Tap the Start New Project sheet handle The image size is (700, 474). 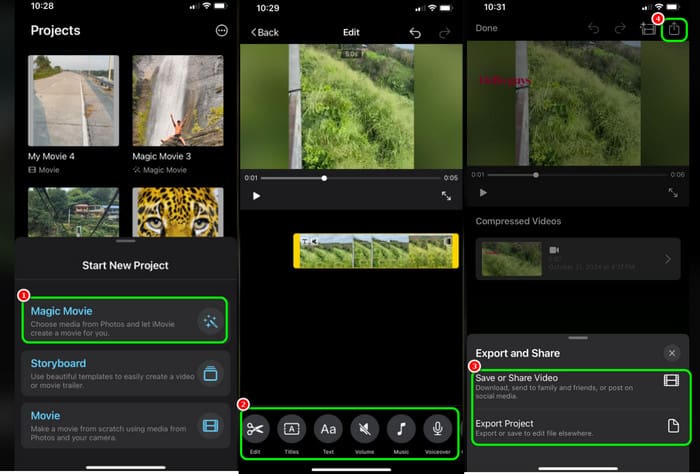pos(125,241)
